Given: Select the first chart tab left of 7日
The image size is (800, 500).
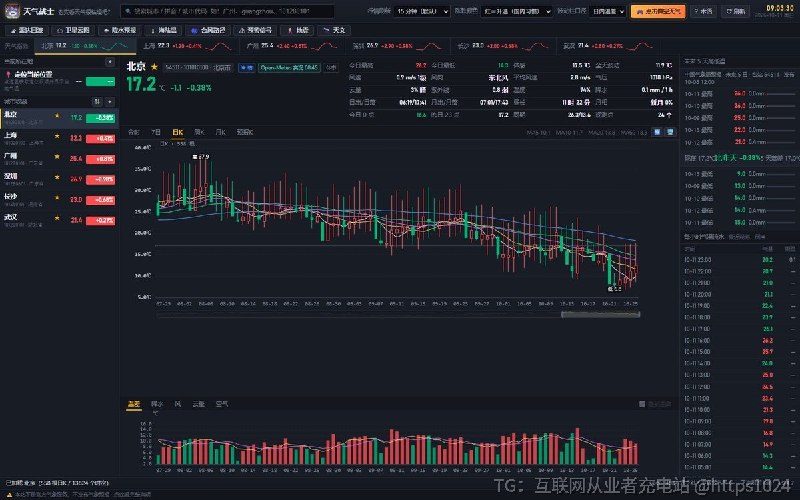Looking at the screenshot, I should [134, 132].
